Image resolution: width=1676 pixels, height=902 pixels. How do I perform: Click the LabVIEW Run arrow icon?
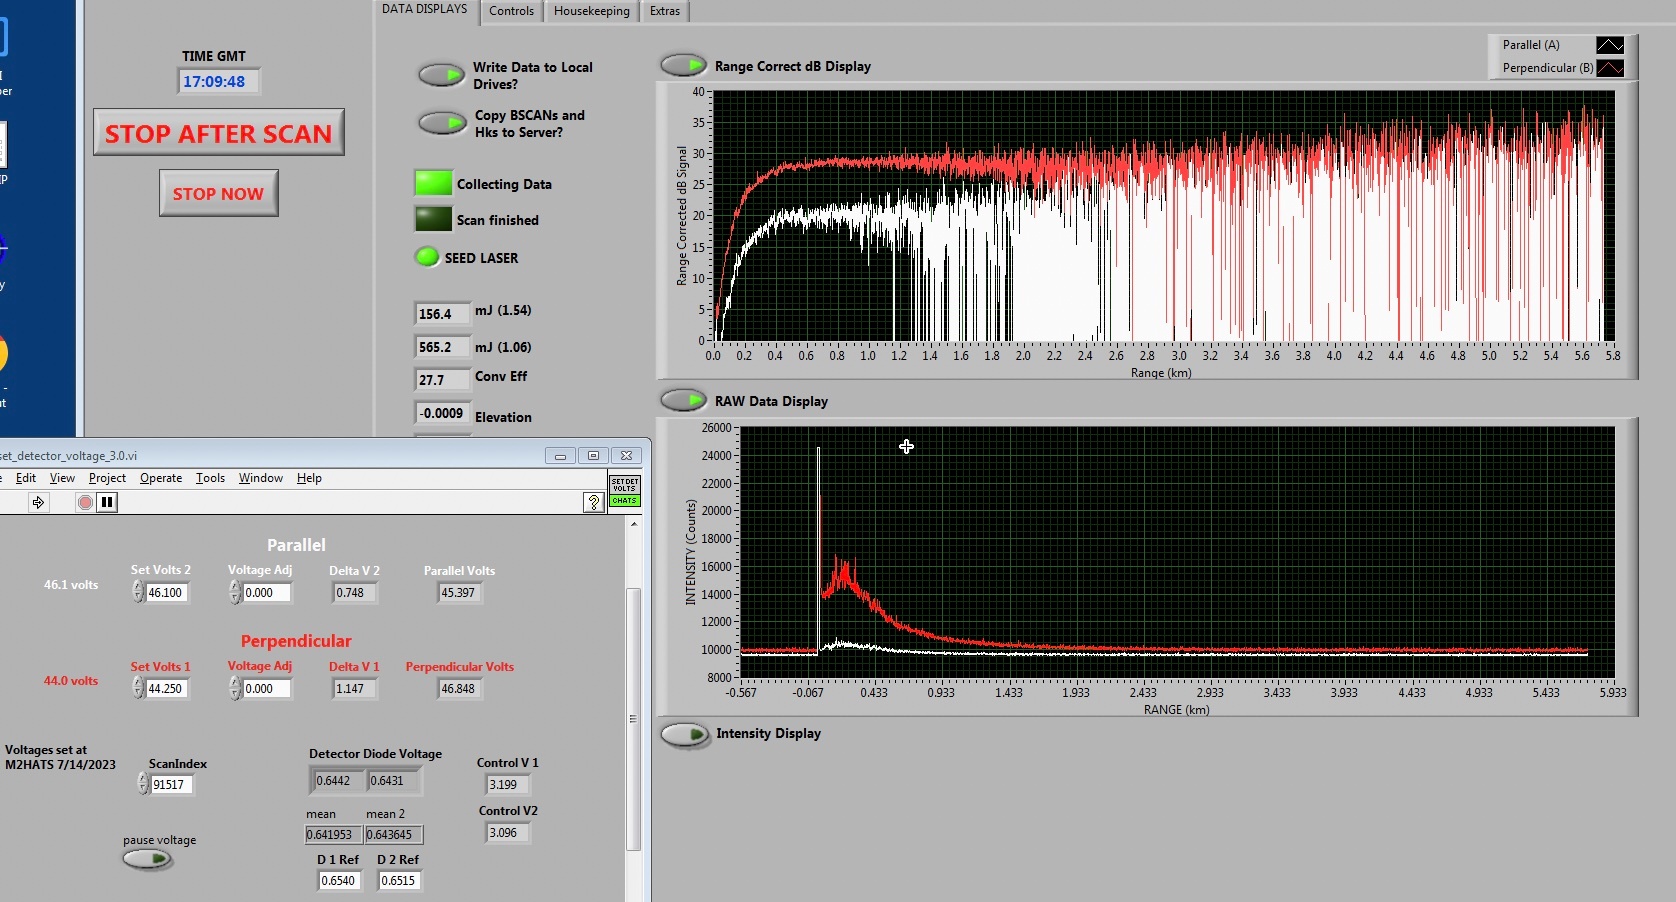[x=38, y=502]
